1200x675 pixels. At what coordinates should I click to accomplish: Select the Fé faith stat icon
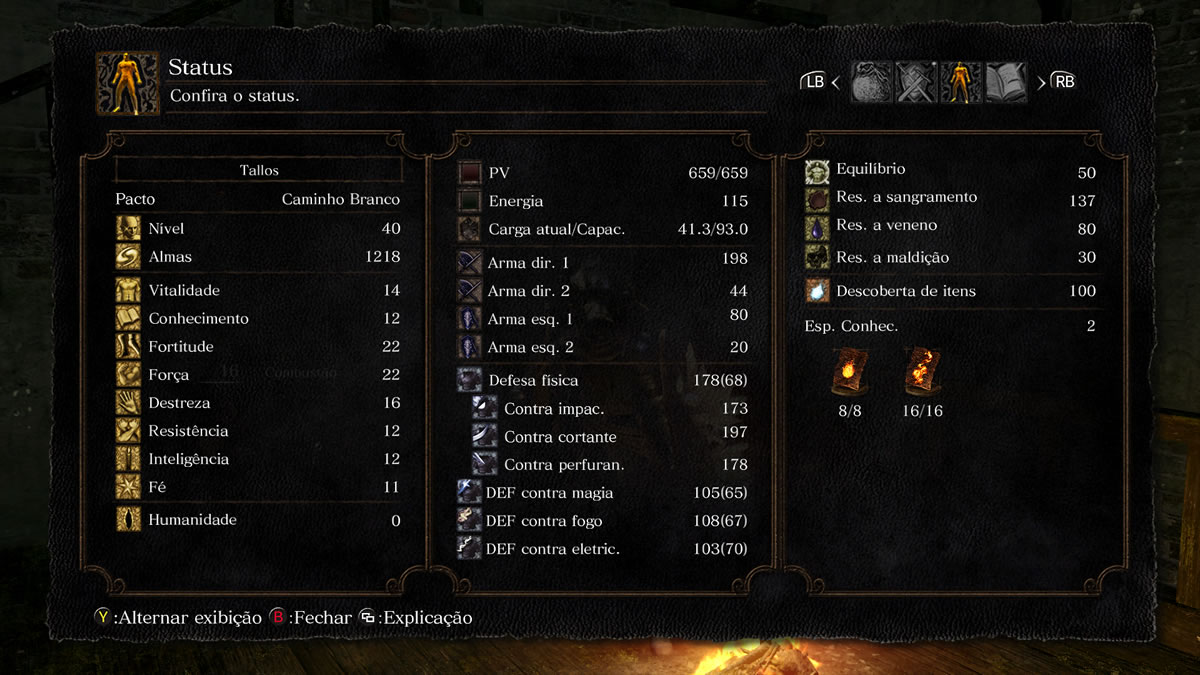(x=128, y=488)
